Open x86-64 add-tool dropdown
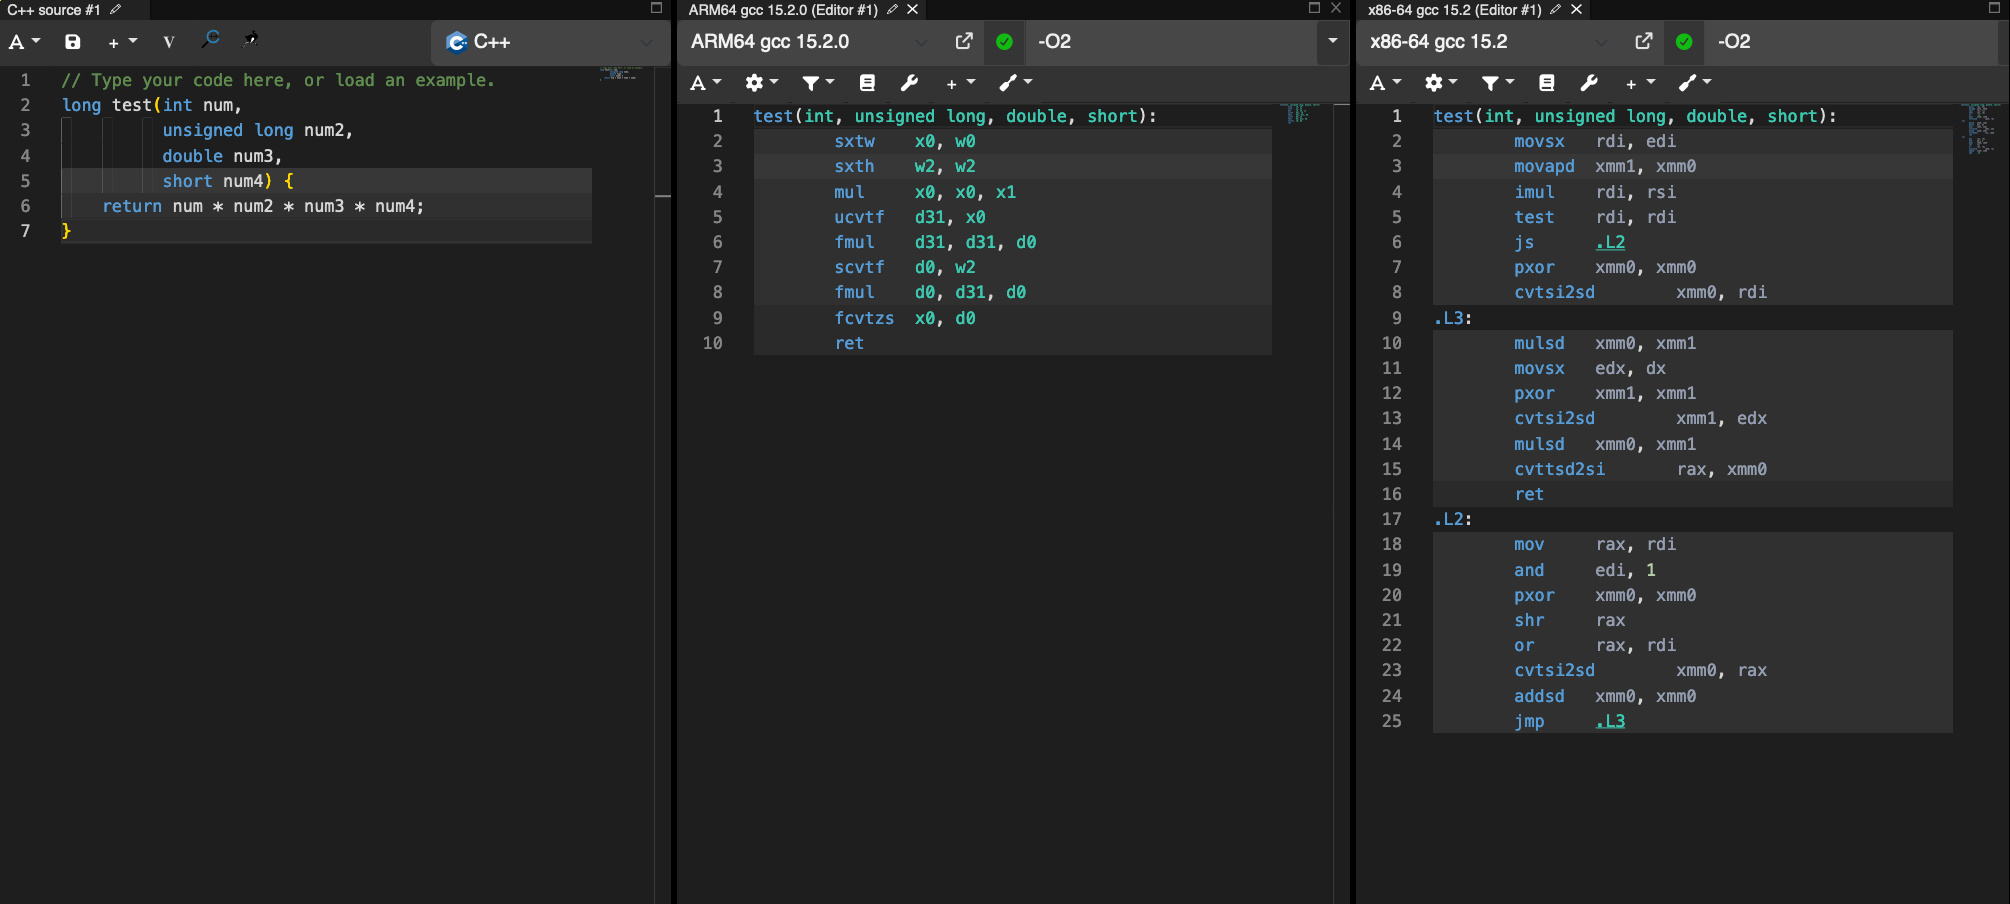Image resolution: width=2010 pixels, height=904 pixels. pos(1695,83)
